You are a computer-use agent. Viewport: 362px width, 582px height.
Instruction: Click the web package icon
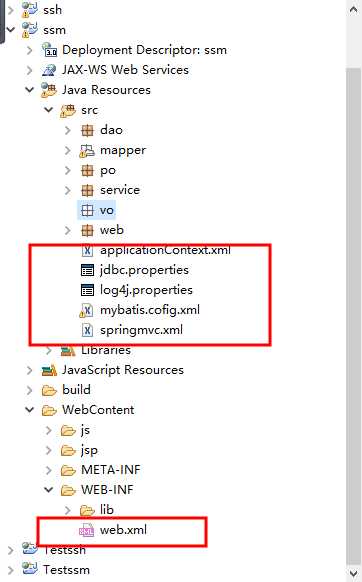87,230
